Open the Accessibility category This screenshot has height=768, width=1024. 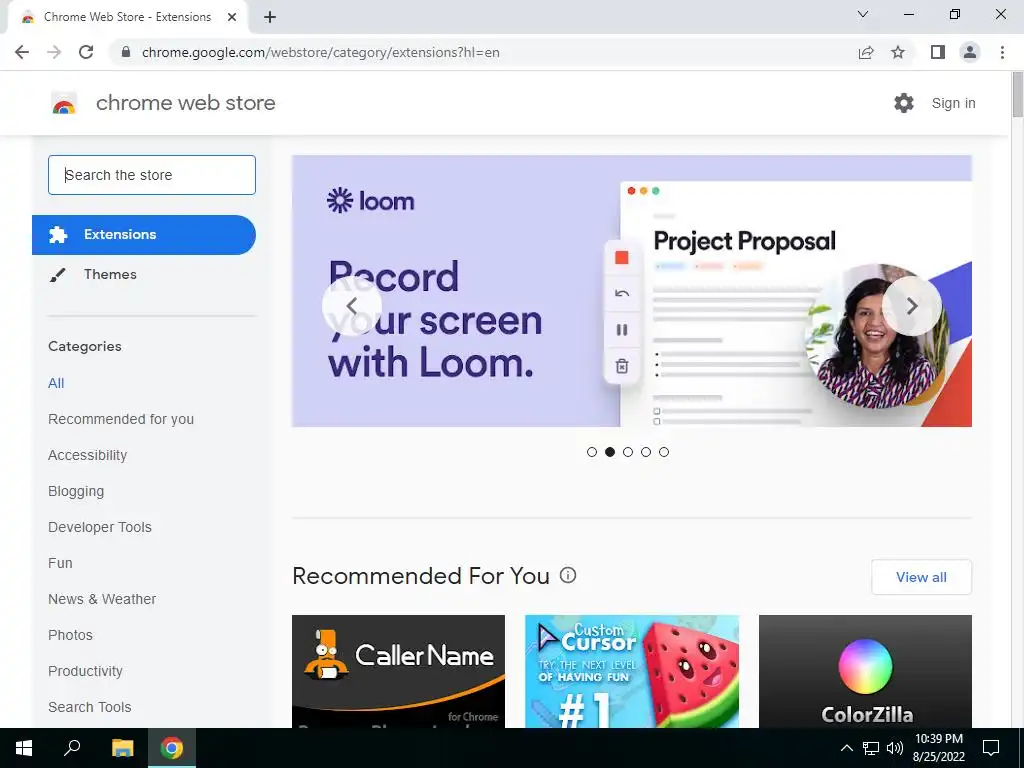pos(88,455)
